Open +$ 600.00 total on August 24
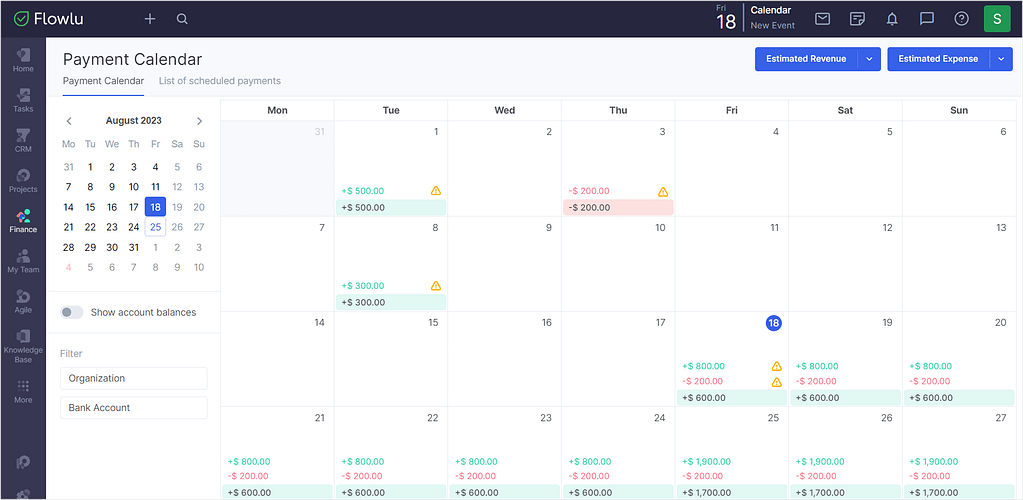Viewport: 1023px width, 500px height. [618, 492]
